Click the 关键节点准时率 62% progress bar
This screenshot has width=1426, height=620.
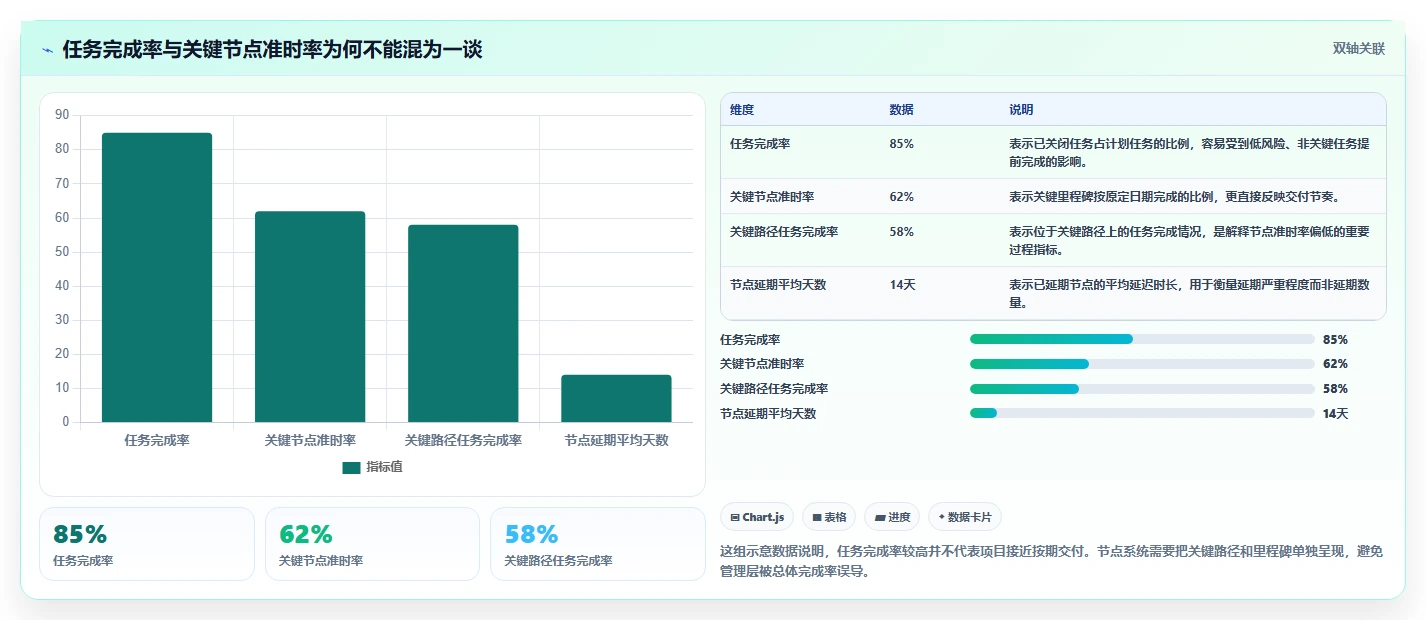tap(1142, 364)
